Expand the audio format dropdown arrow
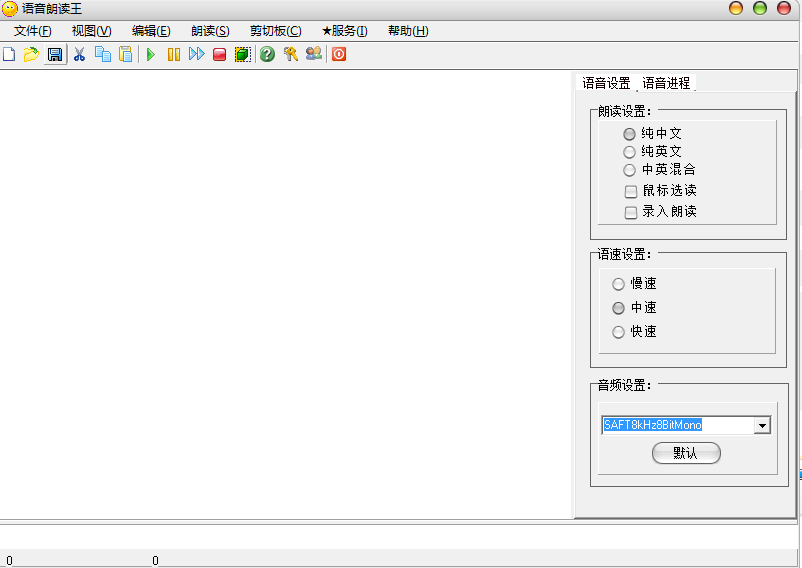The width and height of the screenshot is (802, 568). (762, 425)
